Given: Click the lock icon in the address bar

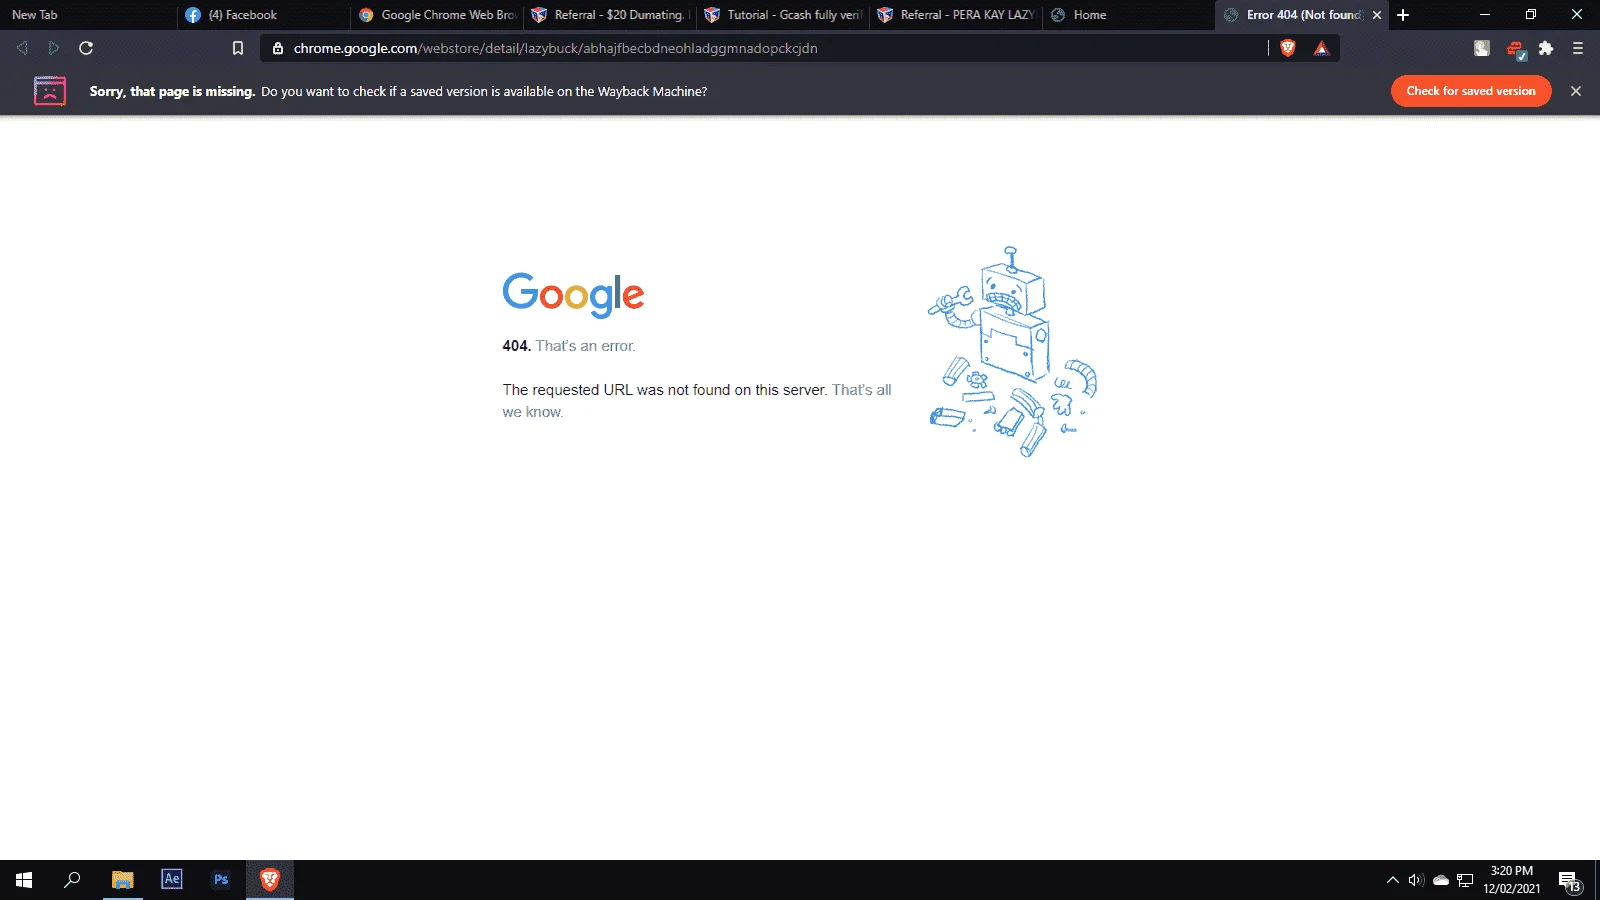Looking at the screenshot, I should [x=278, y=48].
